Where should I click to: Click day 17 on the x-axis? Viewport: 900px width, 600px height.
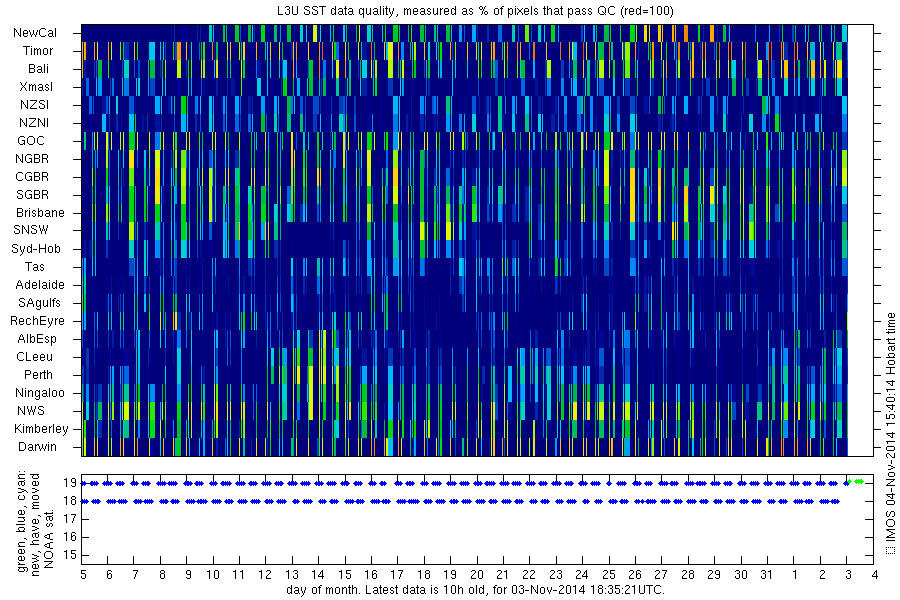[397, 574]
